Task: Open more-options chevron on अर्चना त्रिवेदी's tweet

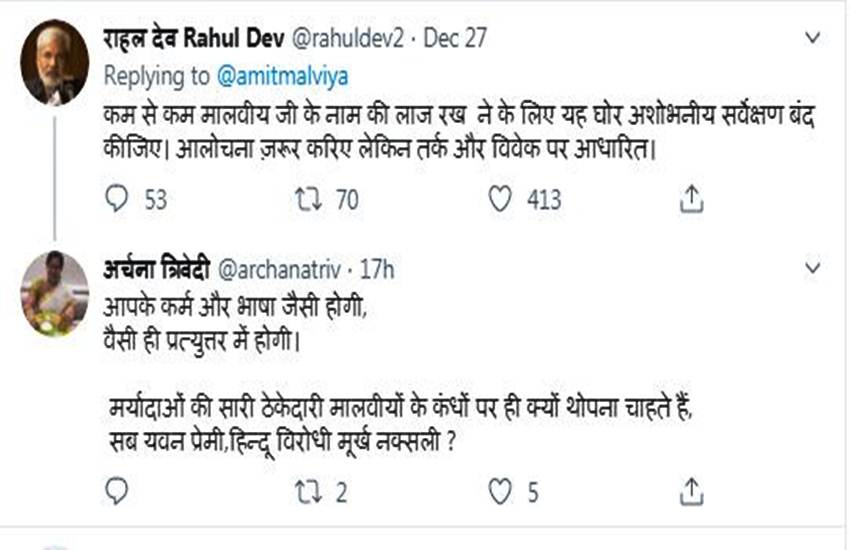Action: pyautogui.click(x=814, y=268)
